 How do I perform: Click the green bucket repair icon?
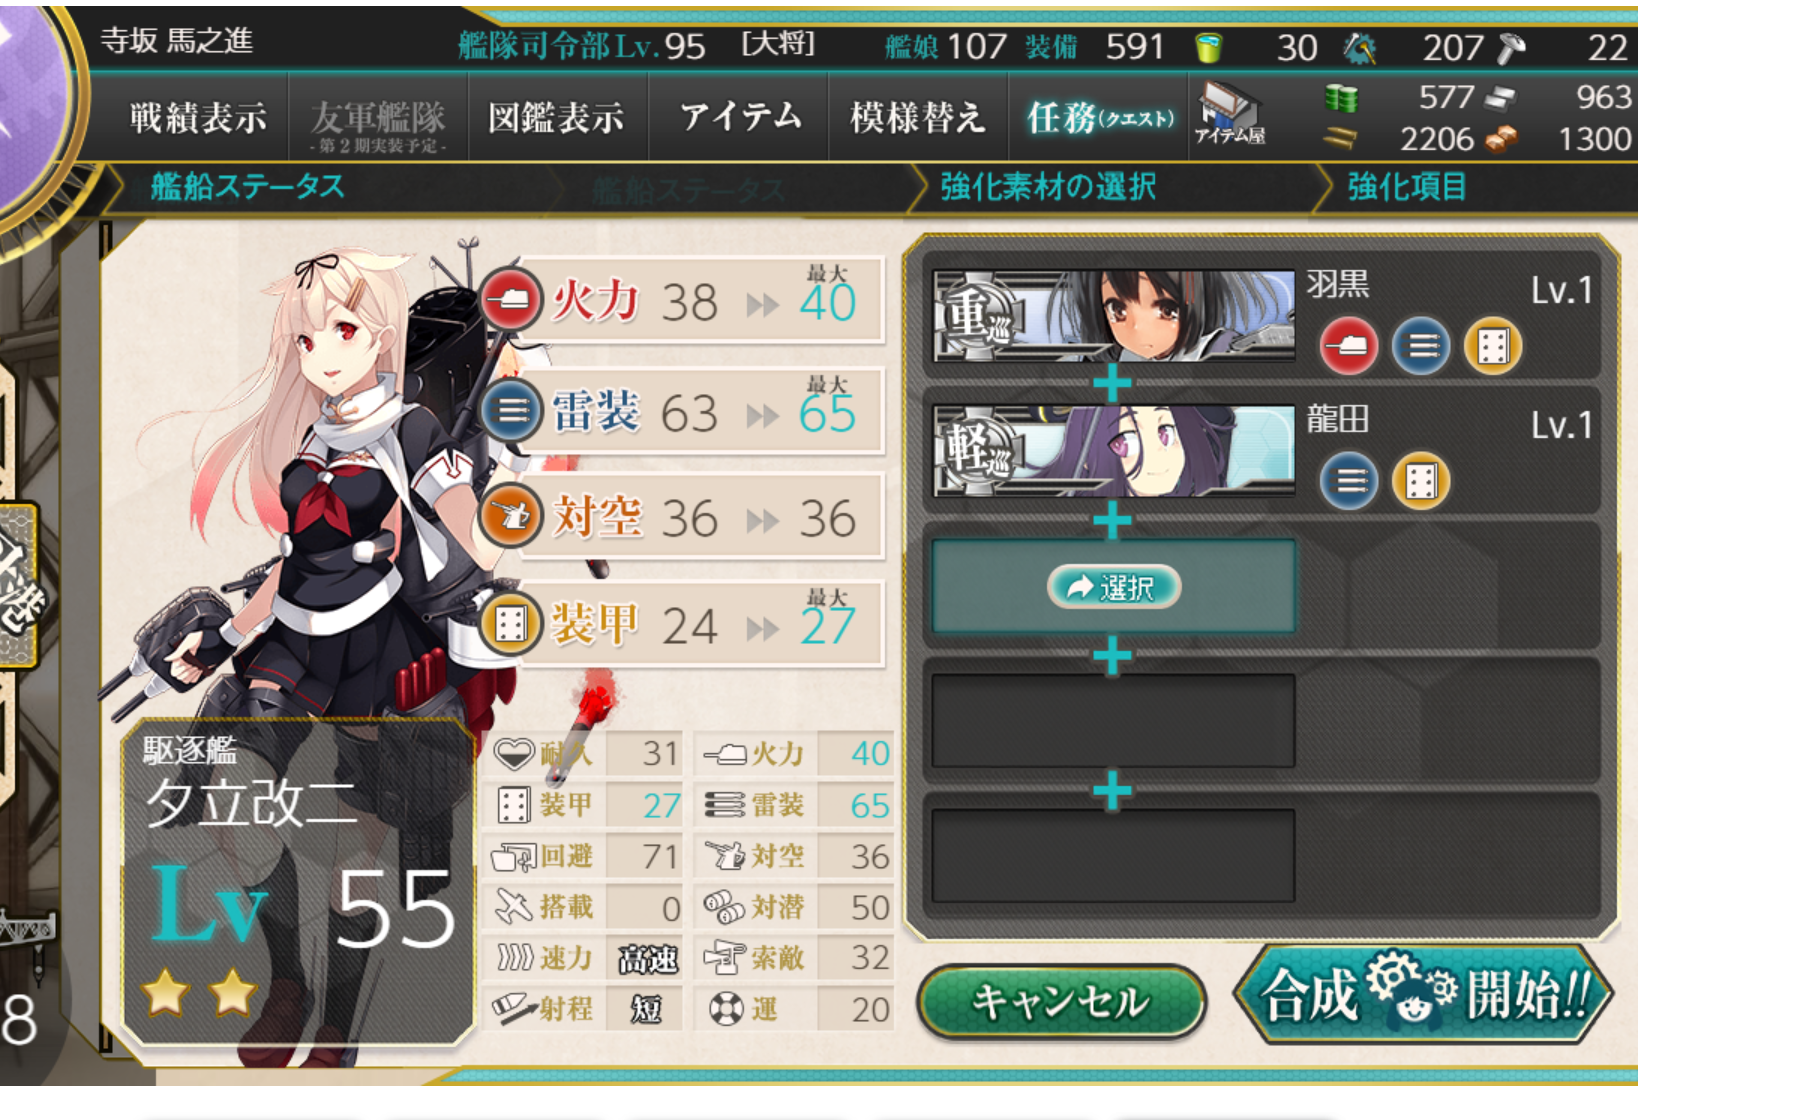click(x=1209, y=47)
